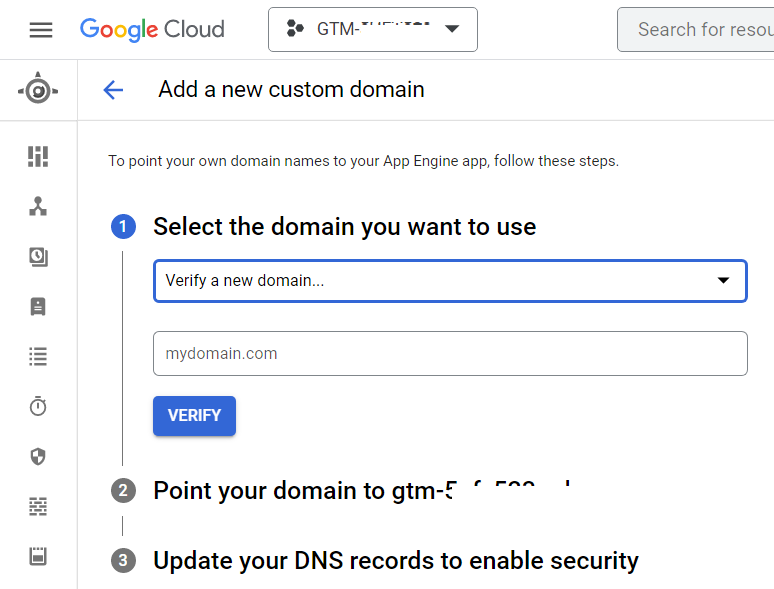
Task: Open the App Engine Dashboard icon
Action: coord(38,156)
